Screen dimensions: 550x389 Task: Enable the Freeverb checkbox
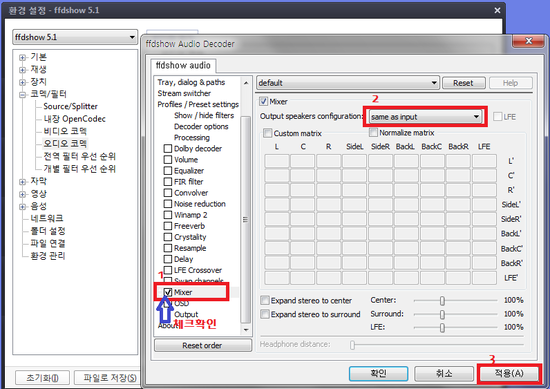point(168,226)
